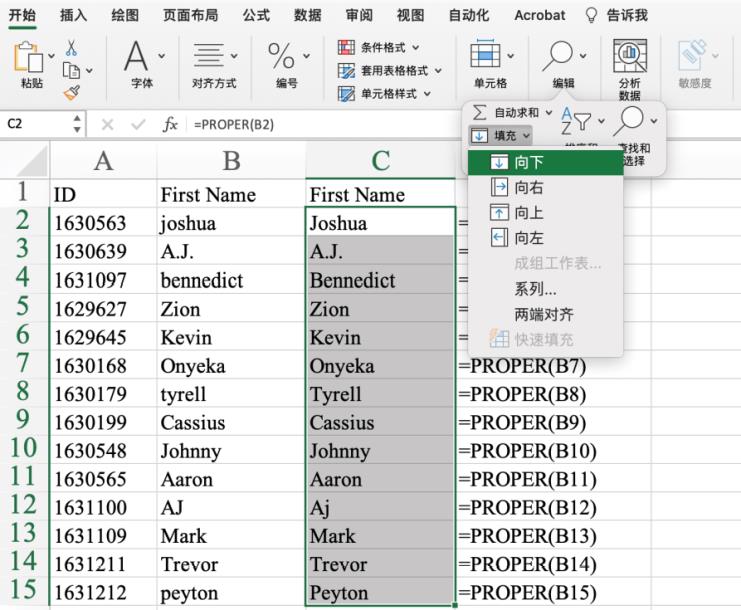Click the Cut scissors icon
Screen dimensions: 741x610
[x=71, y=48]
